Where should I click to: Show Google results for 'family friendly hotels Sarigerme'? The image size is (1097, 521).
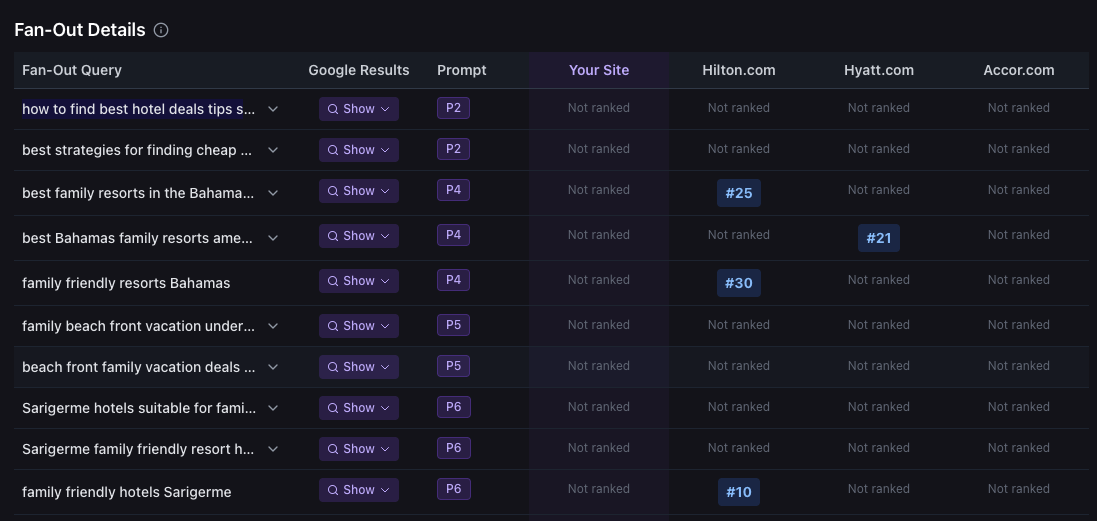coord(358,490)
